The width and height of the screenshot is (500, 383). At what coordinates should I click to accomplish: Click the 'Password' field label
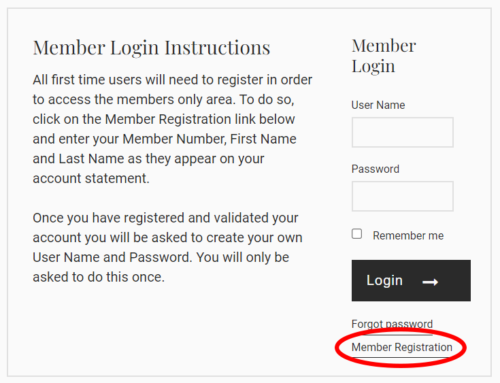coord(375,169)
